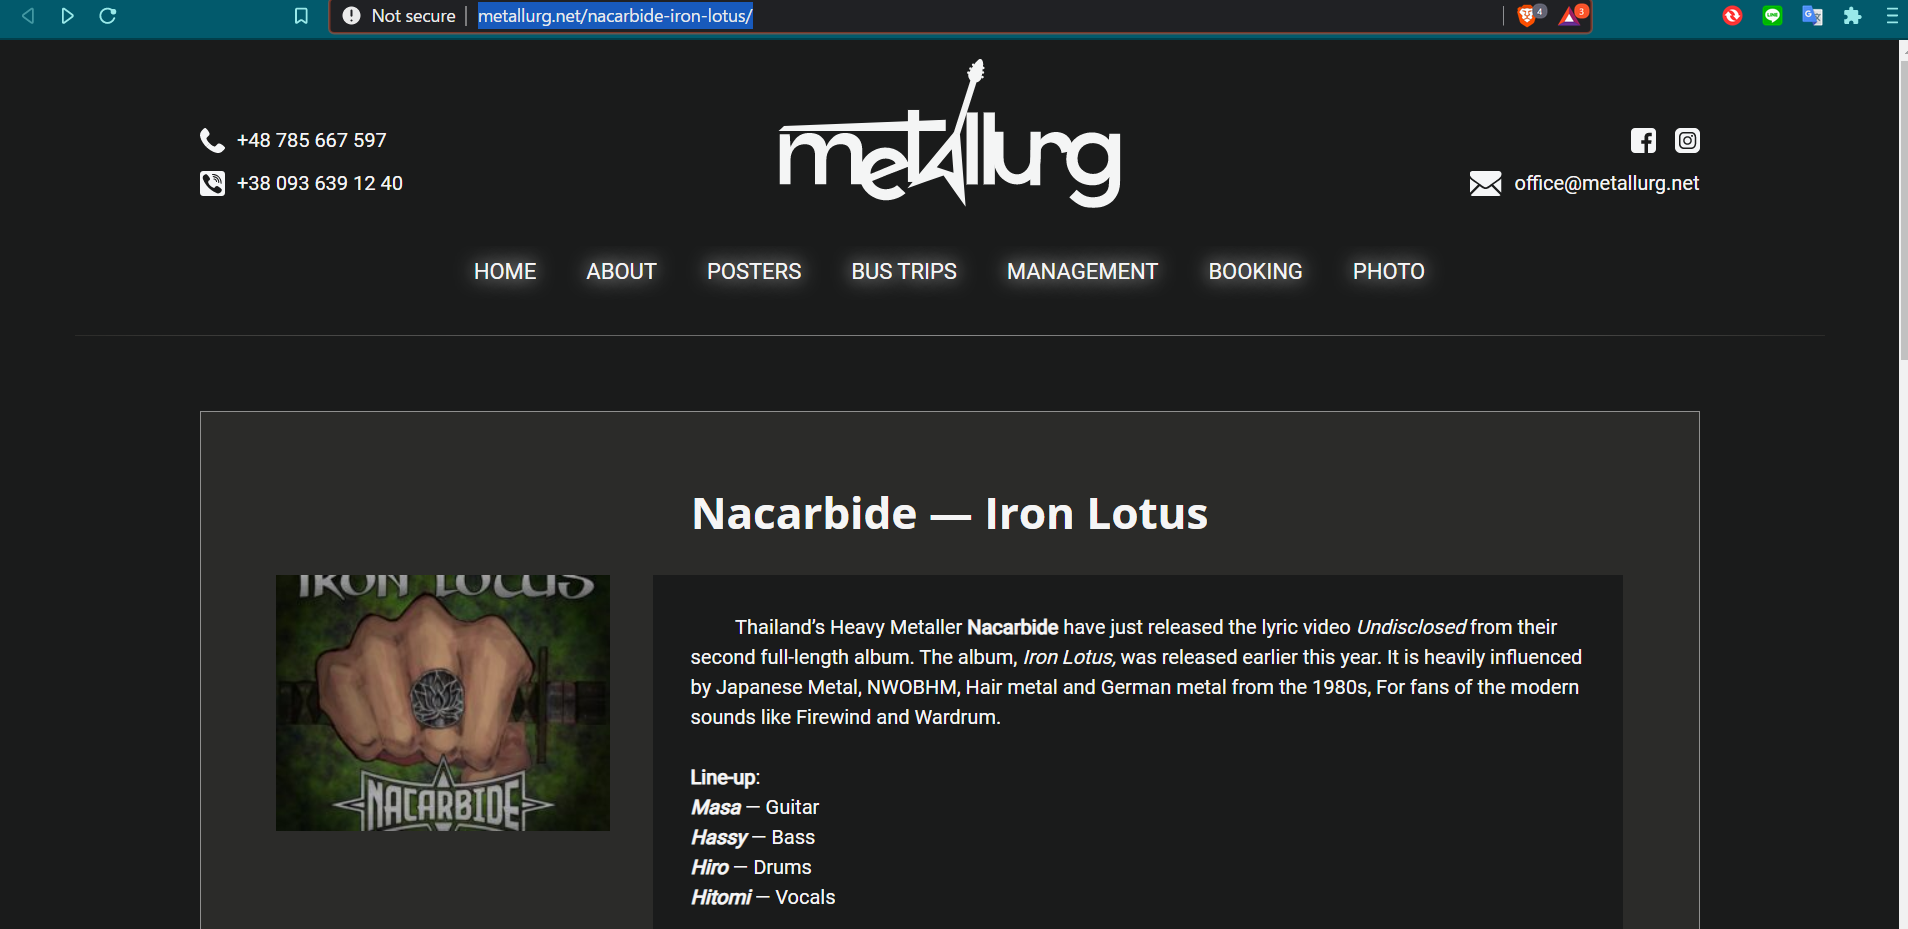Open the browser hamburger menu
This screenshot has height=929, width=1908.
1892,16
